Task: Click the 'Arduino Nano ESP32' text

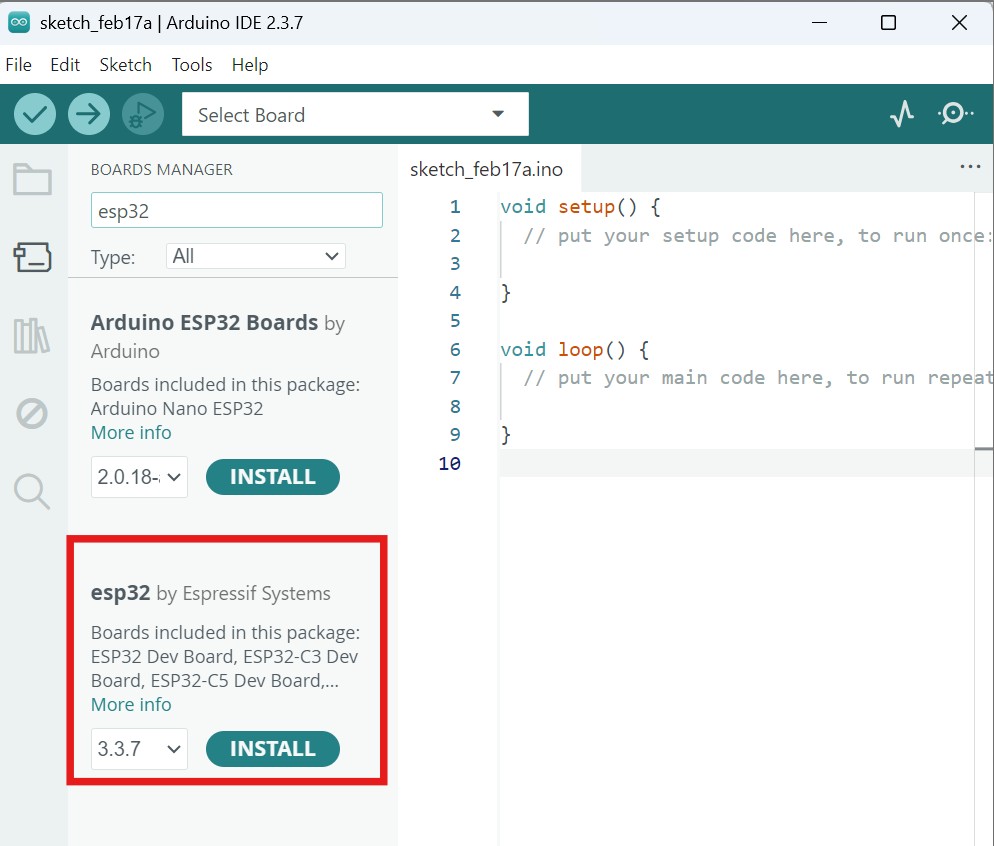Action: click(x=177, y=409)
